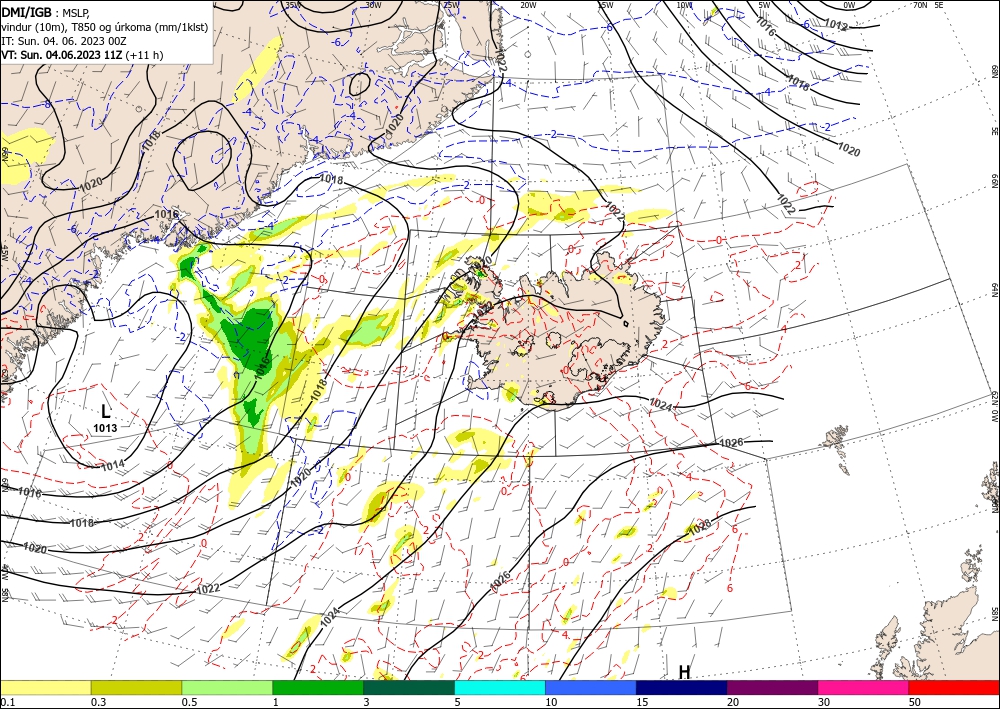Click the cyan 5–10 legend color band
1000x709 pixels.
(500, 687)
